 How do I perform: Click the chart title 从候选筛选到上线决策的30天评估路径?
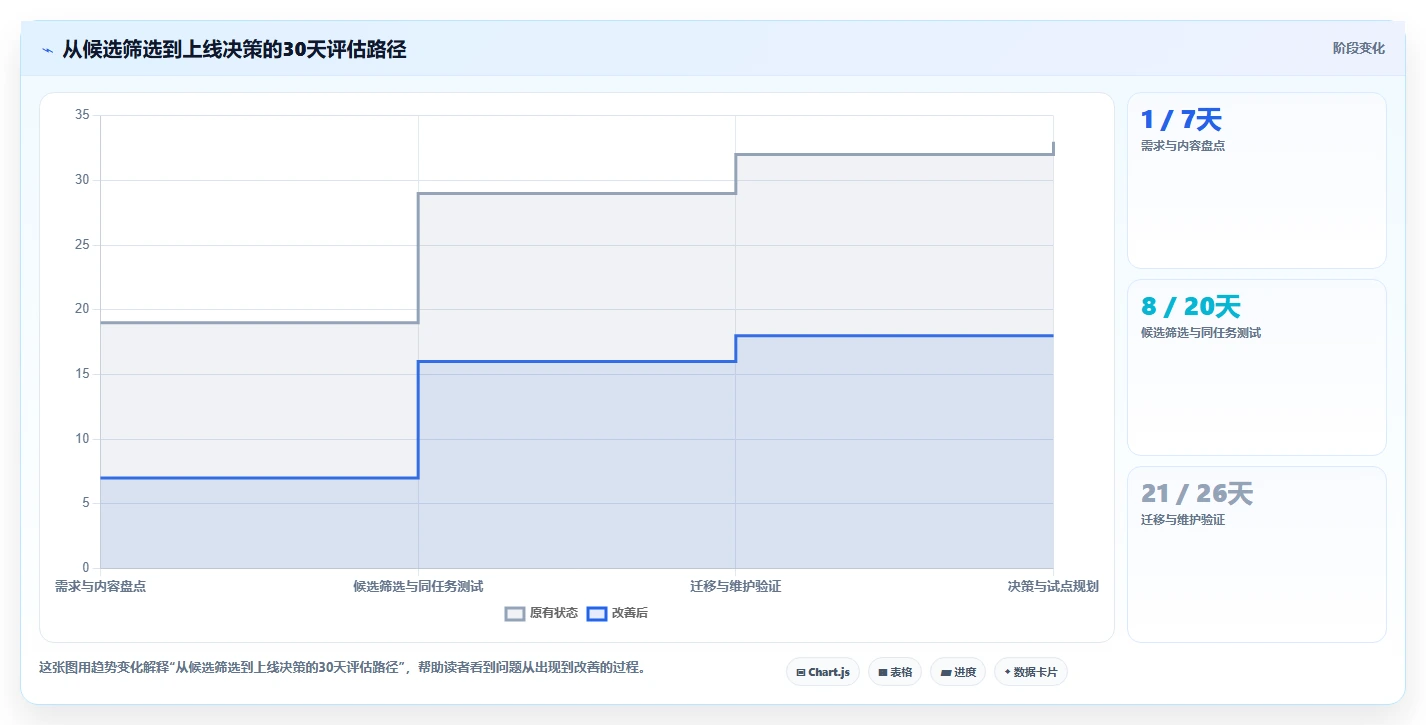click(234, 49)
